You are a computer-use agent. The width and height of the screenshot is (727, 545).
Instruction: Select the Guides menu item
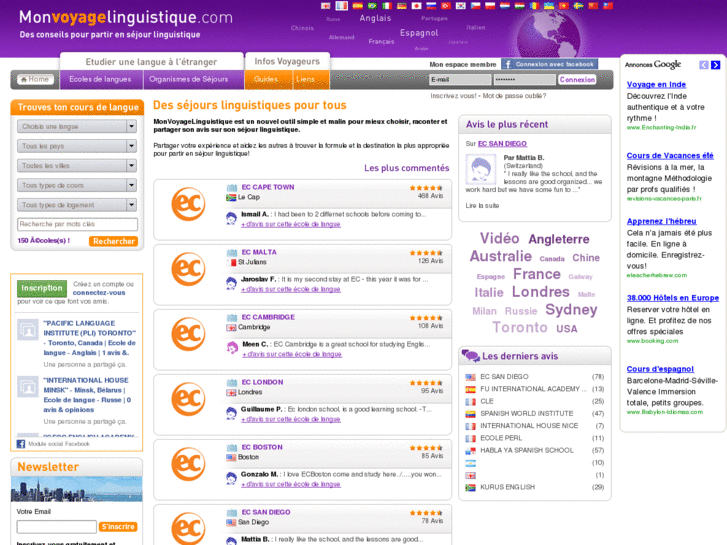266,79
